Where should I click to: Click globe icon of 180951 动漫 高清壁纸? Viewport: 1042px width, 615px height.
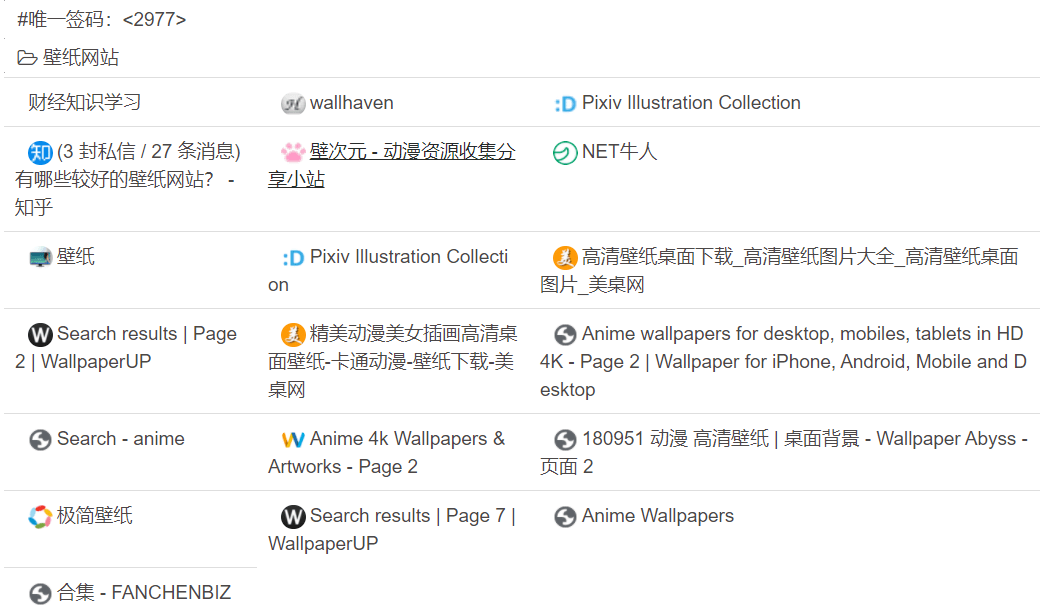coord(565,439)
